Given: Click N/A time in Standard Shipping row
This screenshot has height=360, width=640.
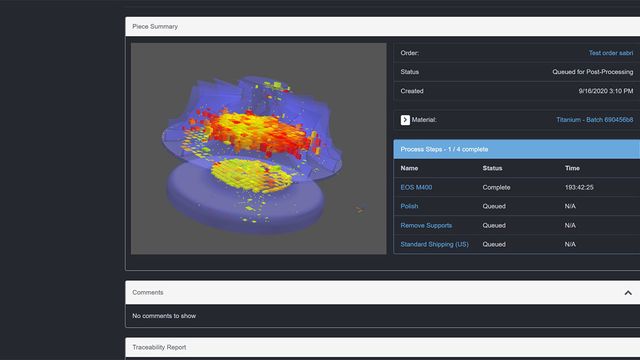Looking at the screenshot, I should pyautogui.click(x=570, y=244).
